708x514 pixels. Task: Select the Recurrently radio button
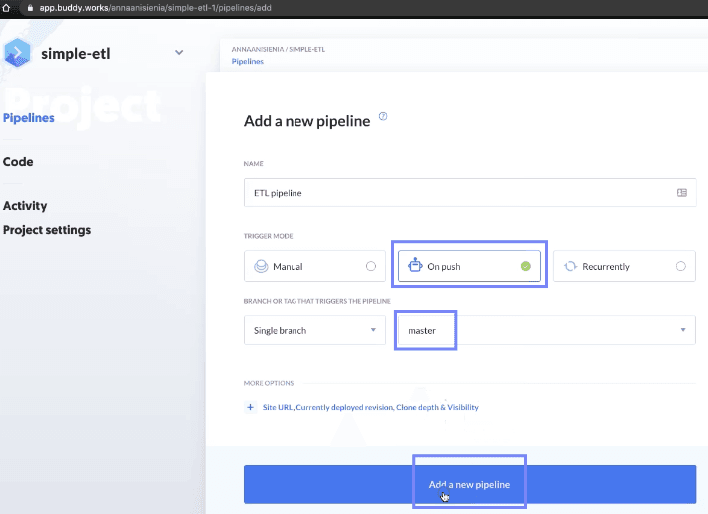(680, 267)
